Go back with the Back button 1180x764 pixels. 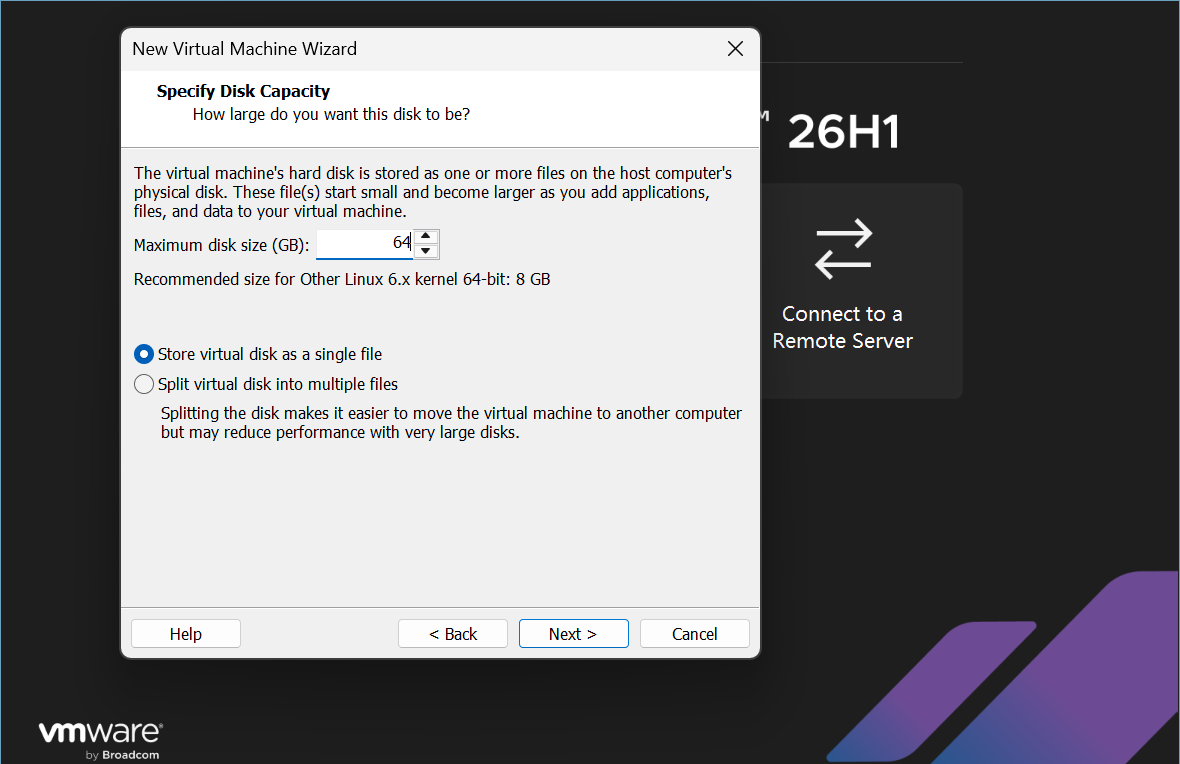pyautogui.click(x=453, y=634)
